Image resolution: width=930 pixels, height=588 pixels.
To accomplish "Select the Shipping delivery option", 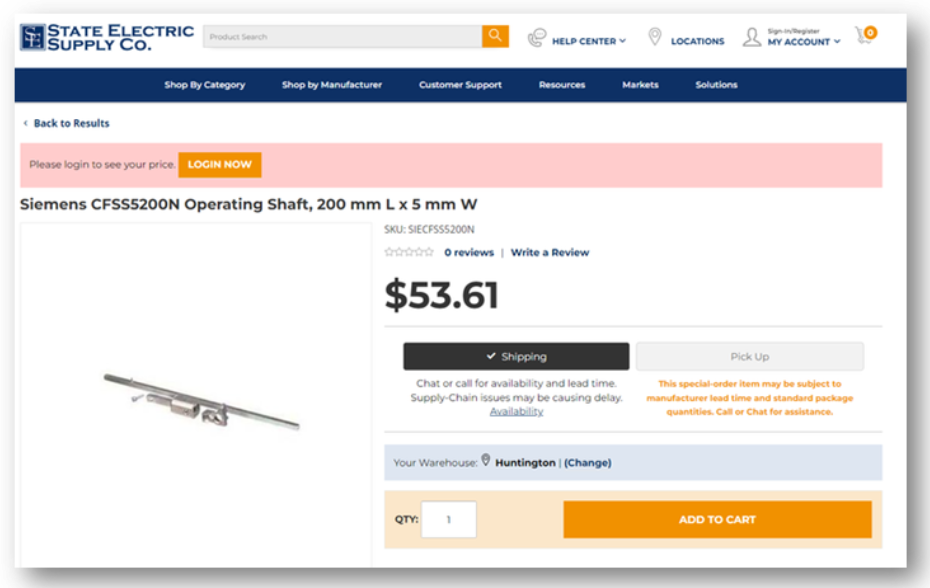I will pyautogui.click(x=516, y=357).
